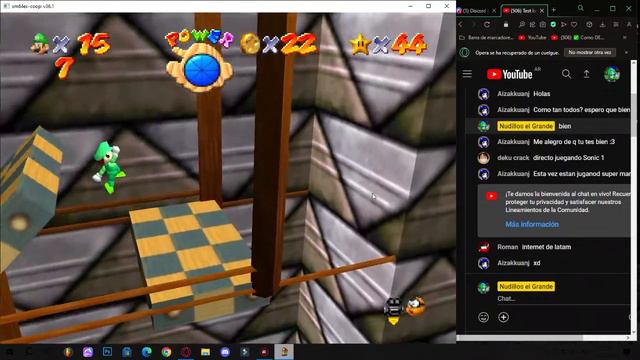The width and height of the screenshot is (640, 360).
Task: Click the YouTube upload arrow icon
Action: pyautogui.click(x=587, y=74)
